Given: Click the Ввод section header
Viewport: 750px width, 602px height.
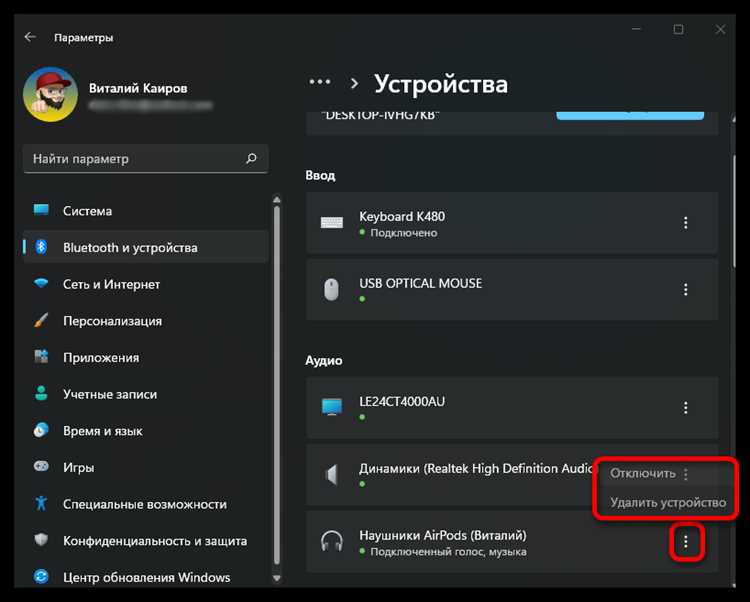Looking at the screenshot, I should 320,175.
